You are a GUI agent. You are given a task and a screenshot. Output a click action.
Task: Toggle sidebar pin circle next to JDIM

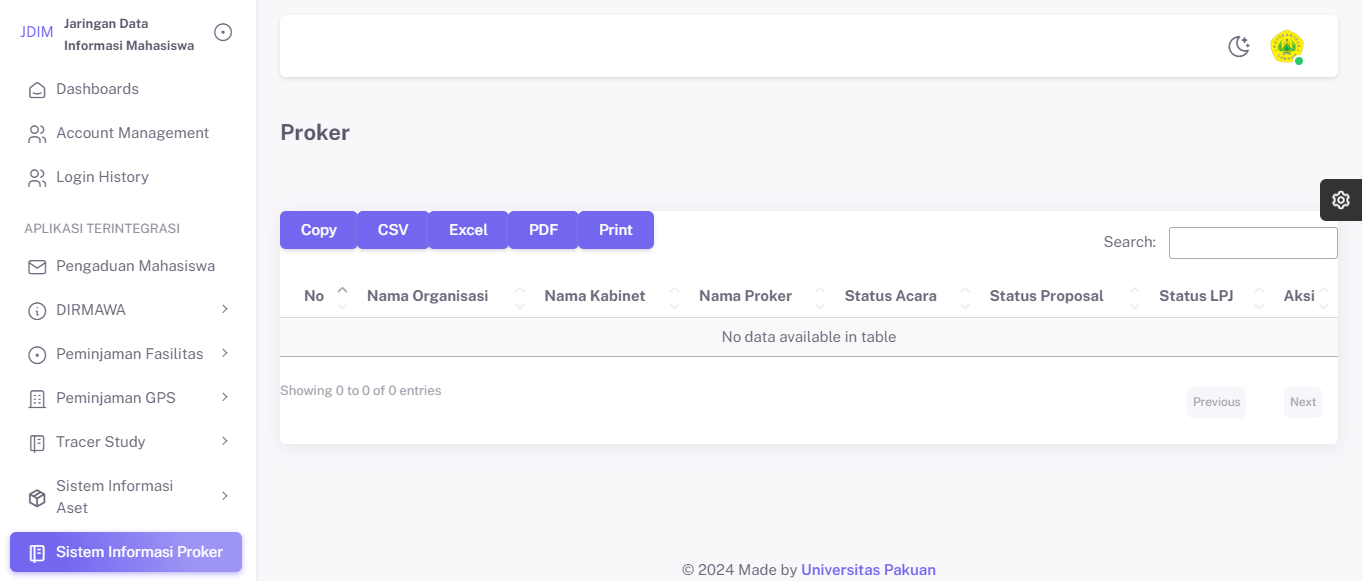223,33
